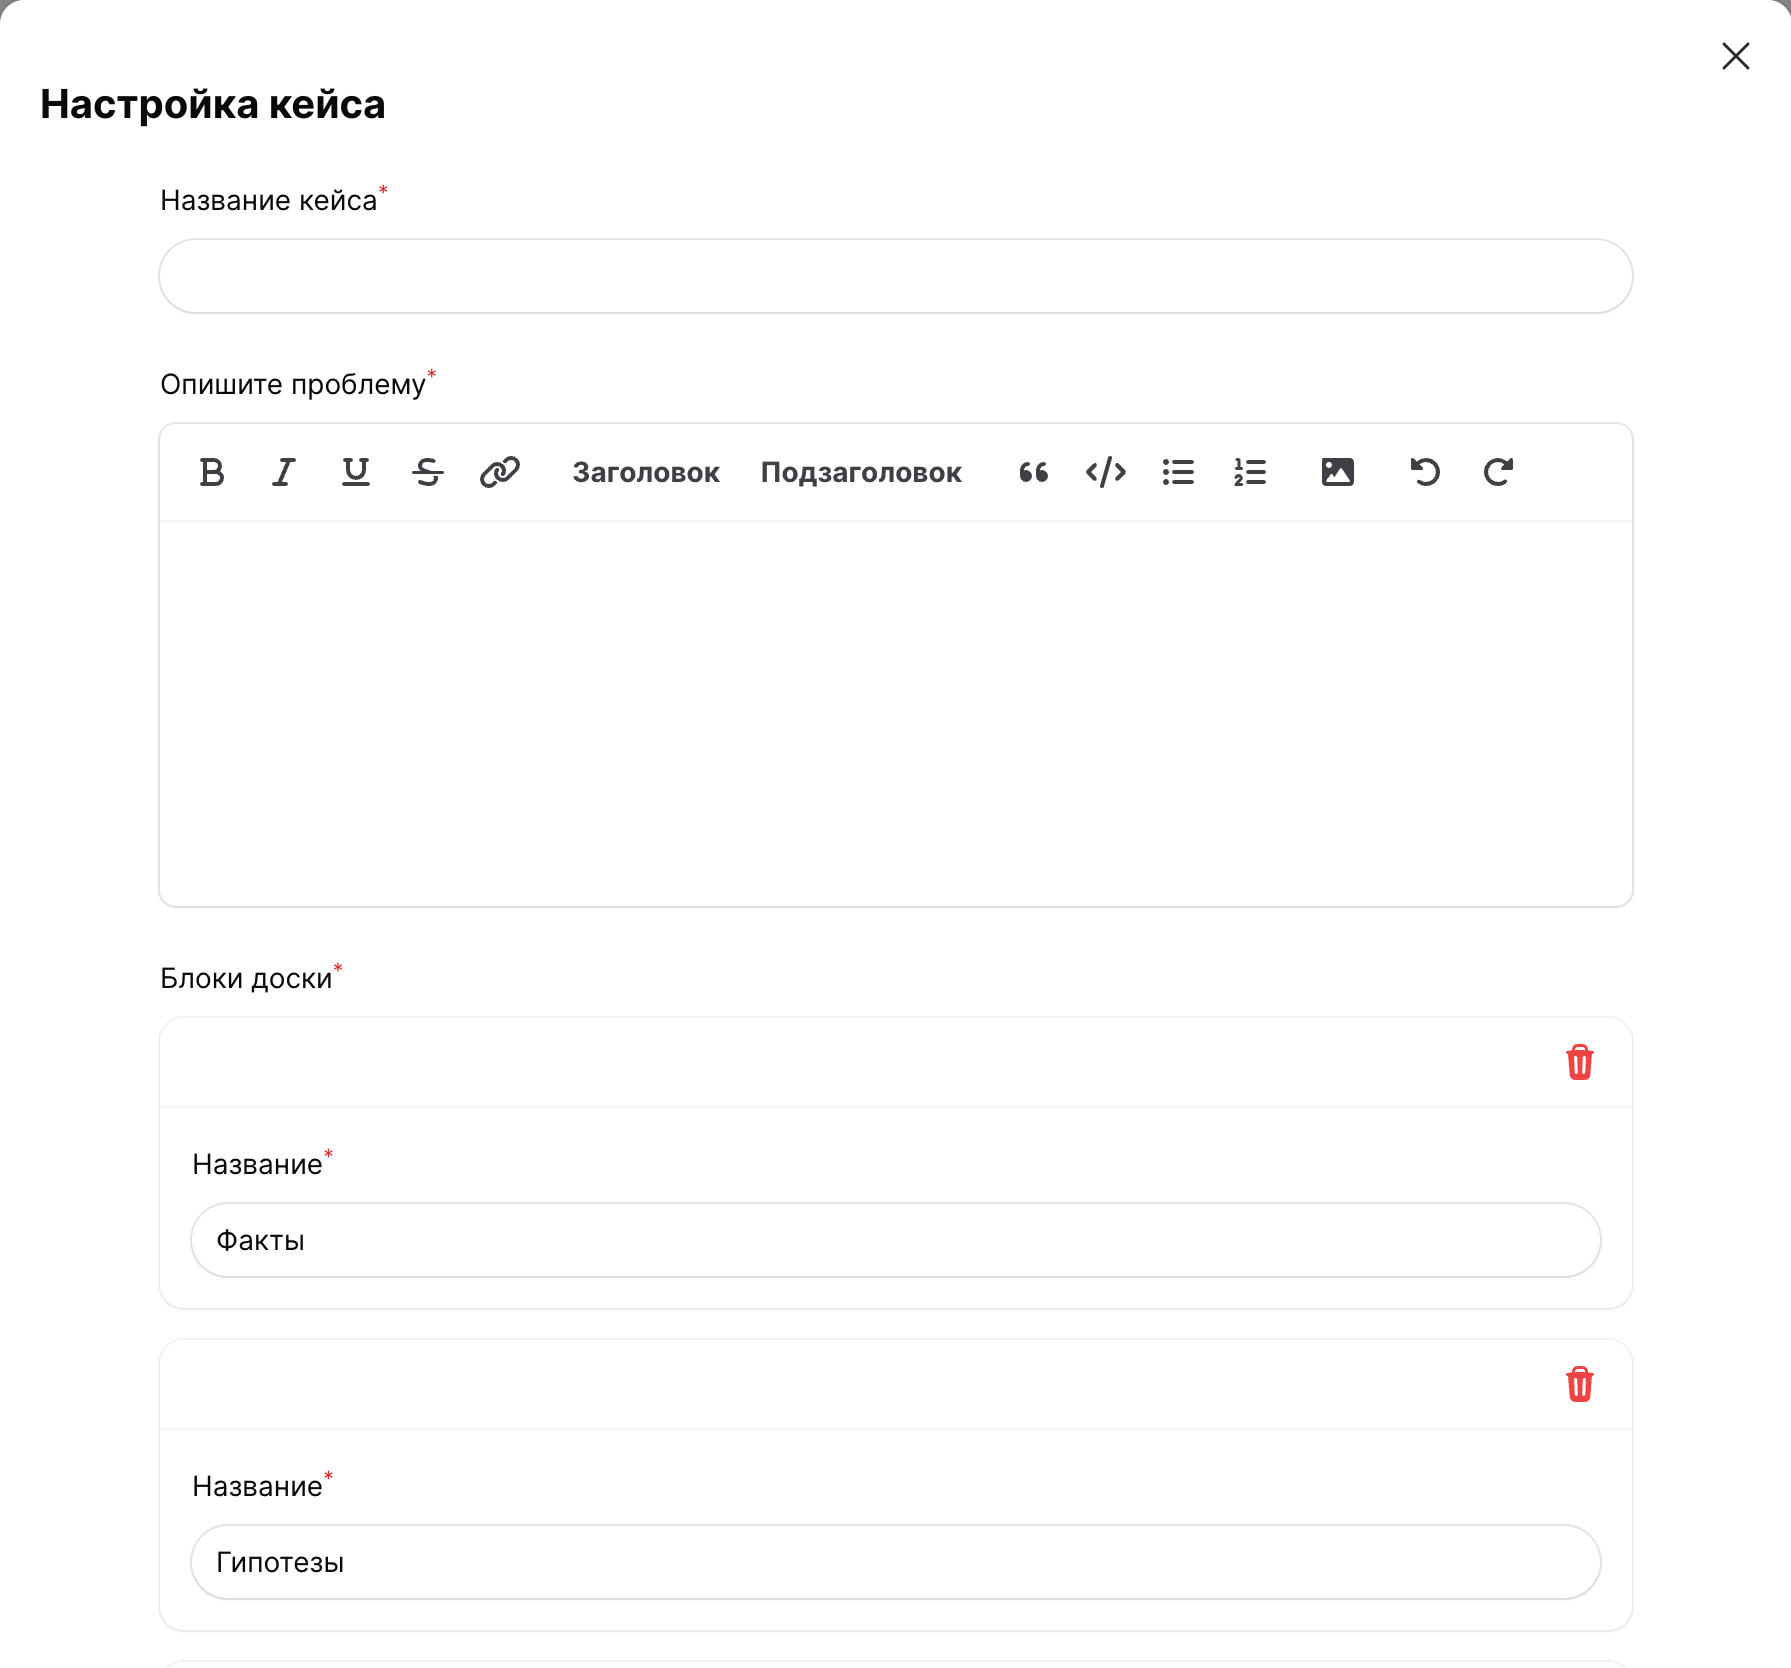The height and width of the screenshot is (1668, 1791).
Task: Undo the last editor action
Action: 1425,472
